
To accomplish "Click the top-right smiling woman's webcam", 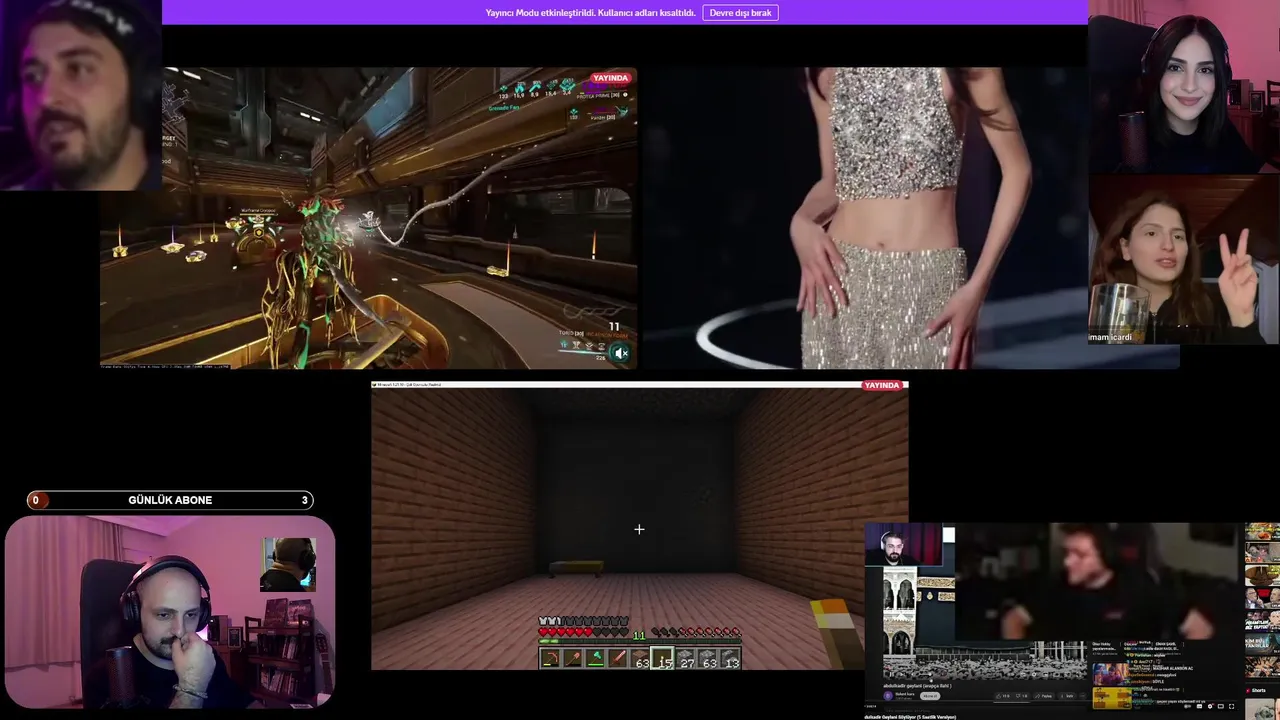I will [1184, 87].
